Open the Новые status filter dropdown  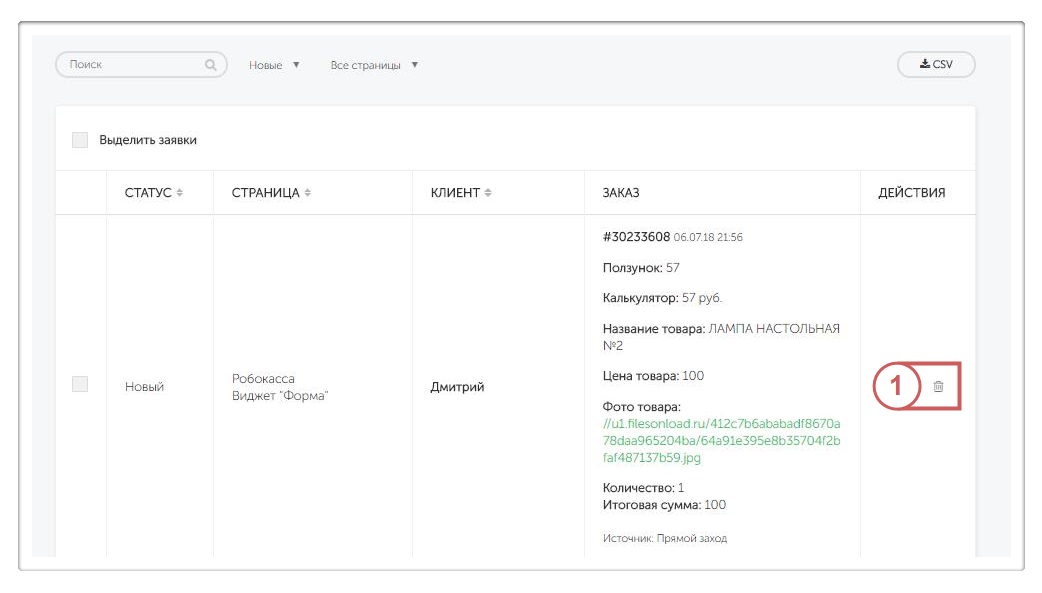[x=274, y=65]
